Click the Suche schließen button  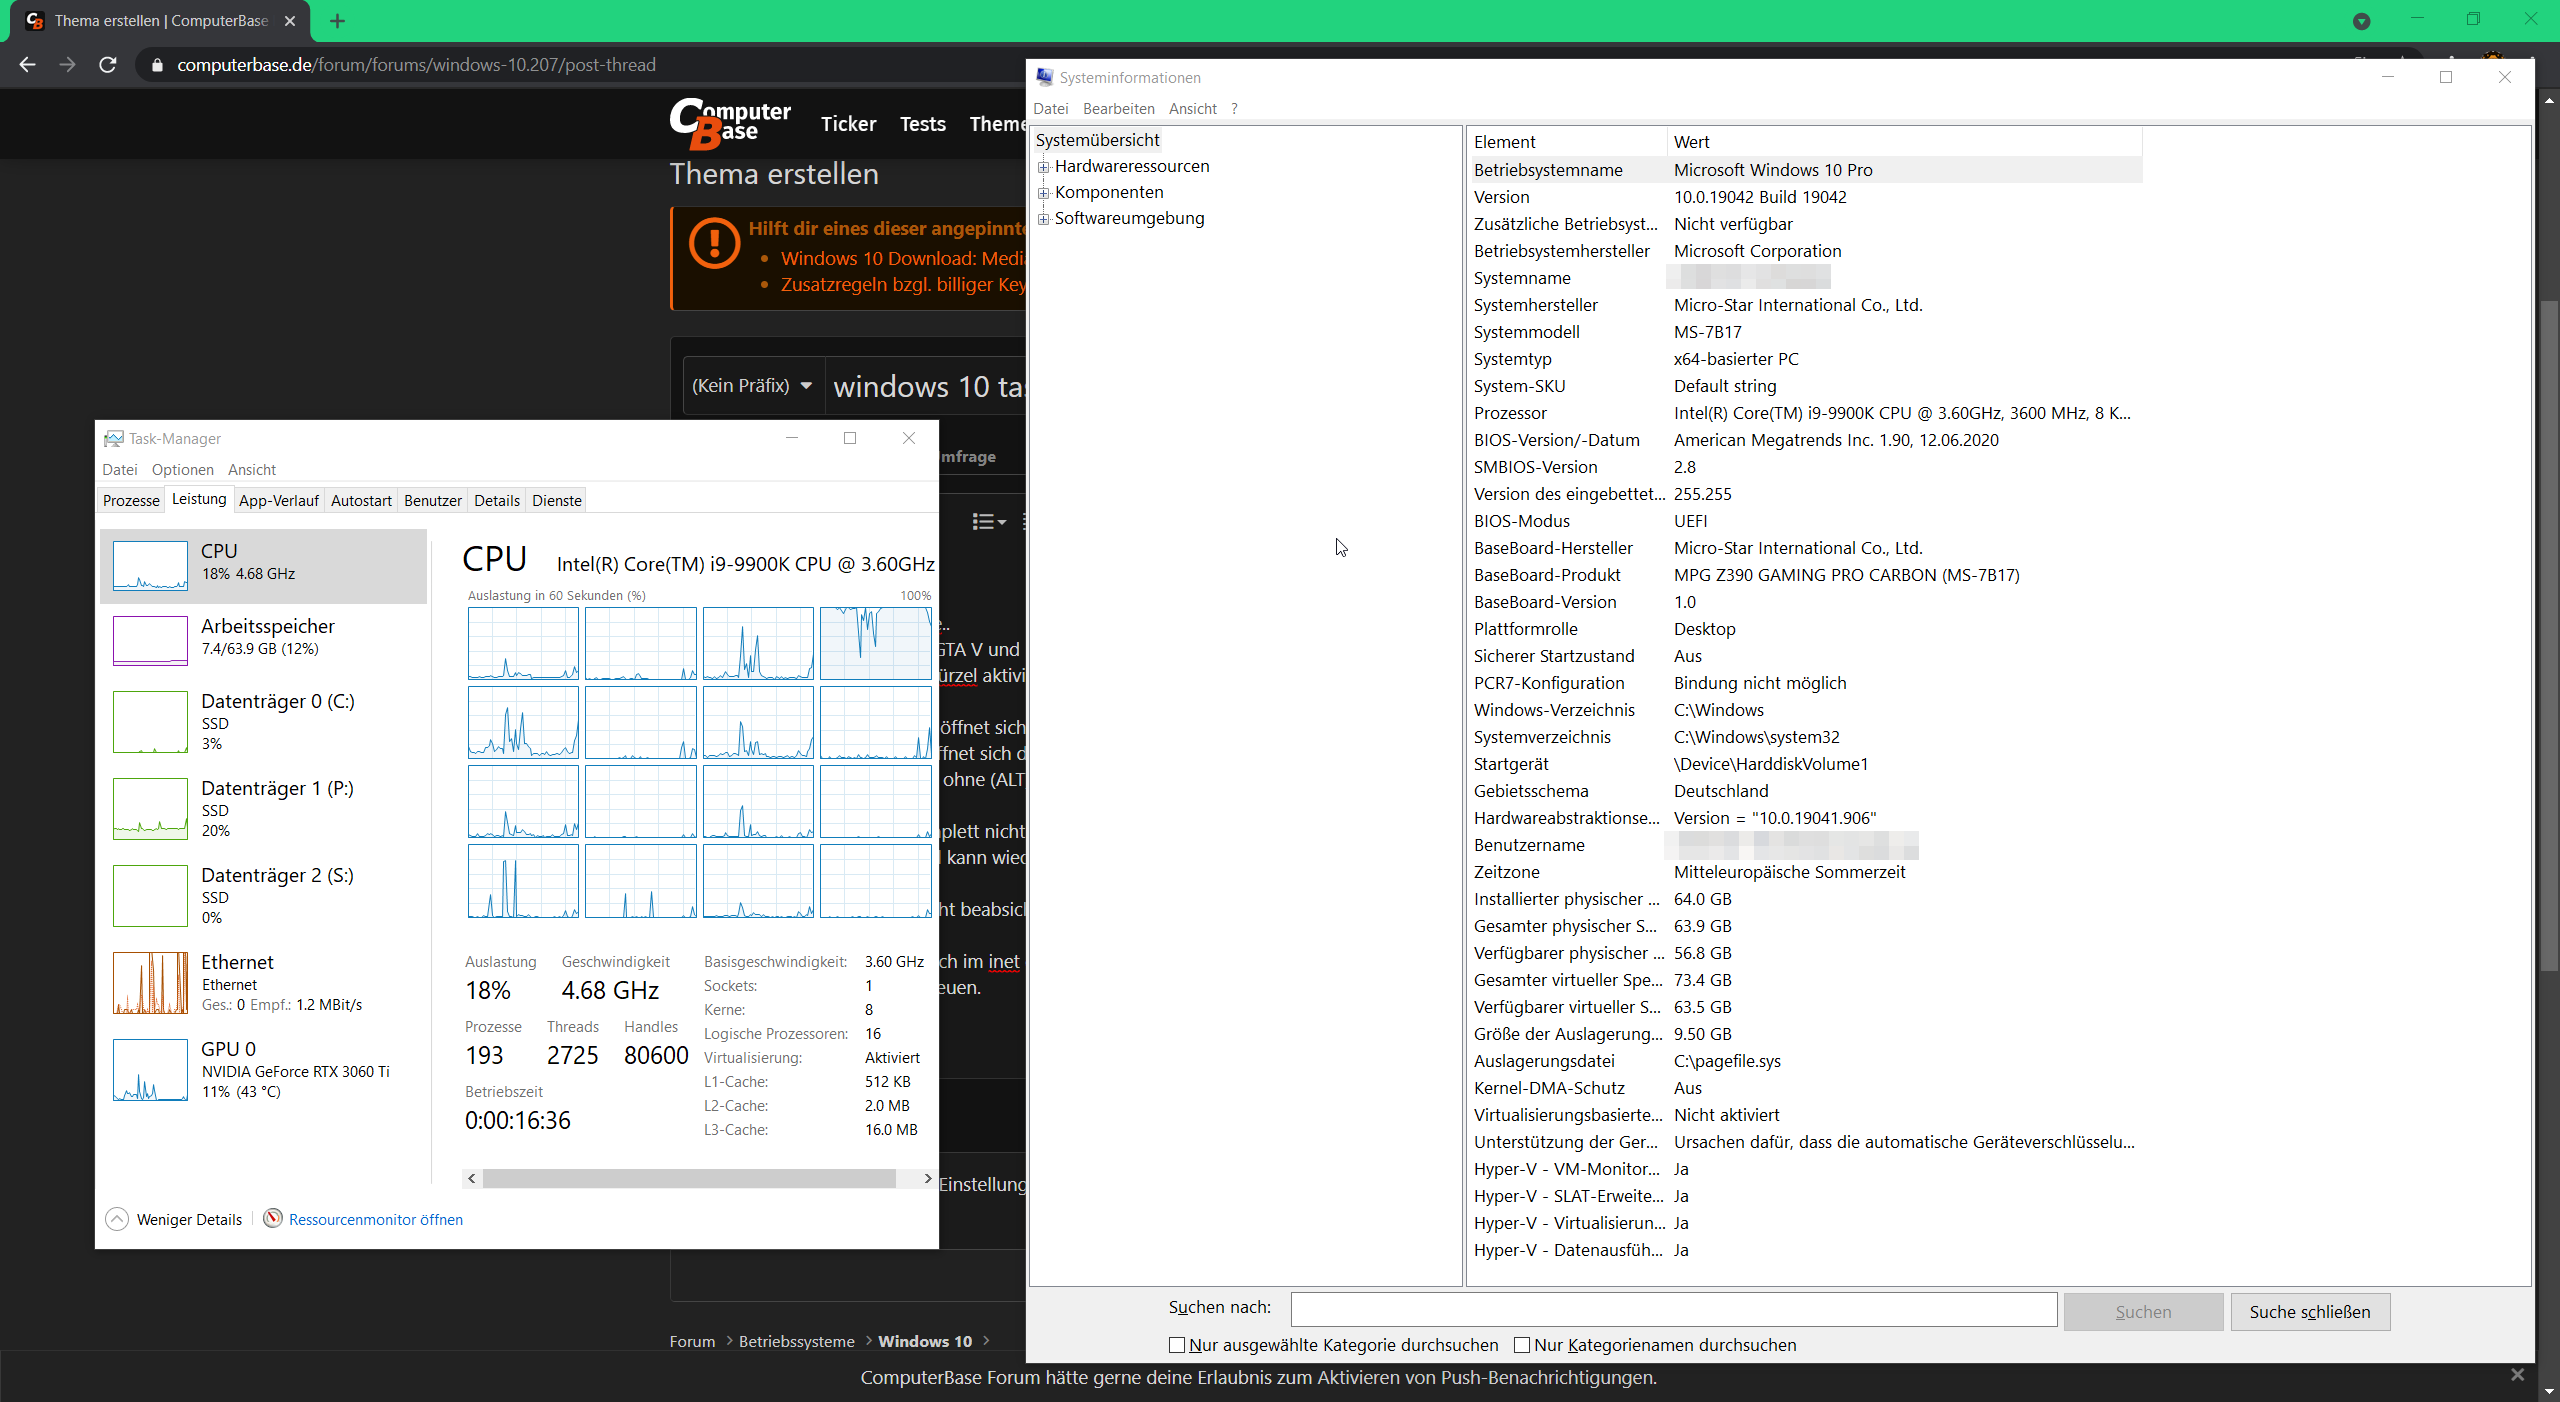pos(2309,1312)
